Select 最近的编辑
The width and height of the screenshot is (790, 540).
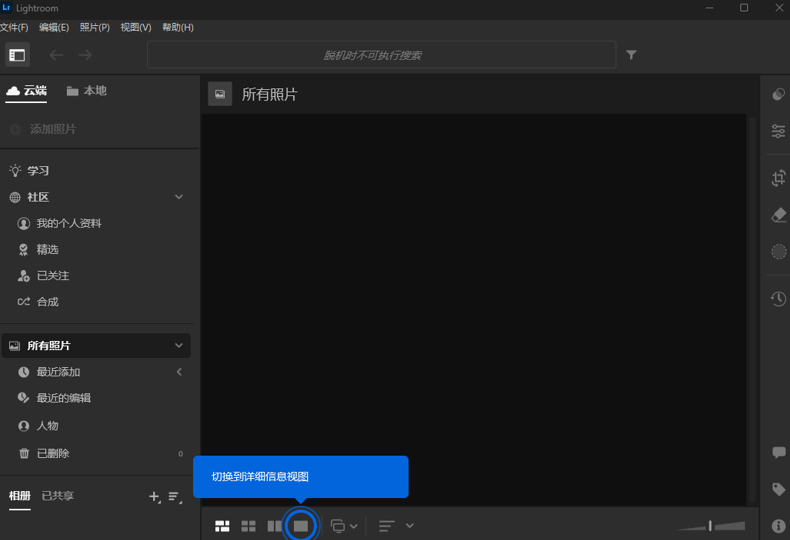tap(54, 398)
